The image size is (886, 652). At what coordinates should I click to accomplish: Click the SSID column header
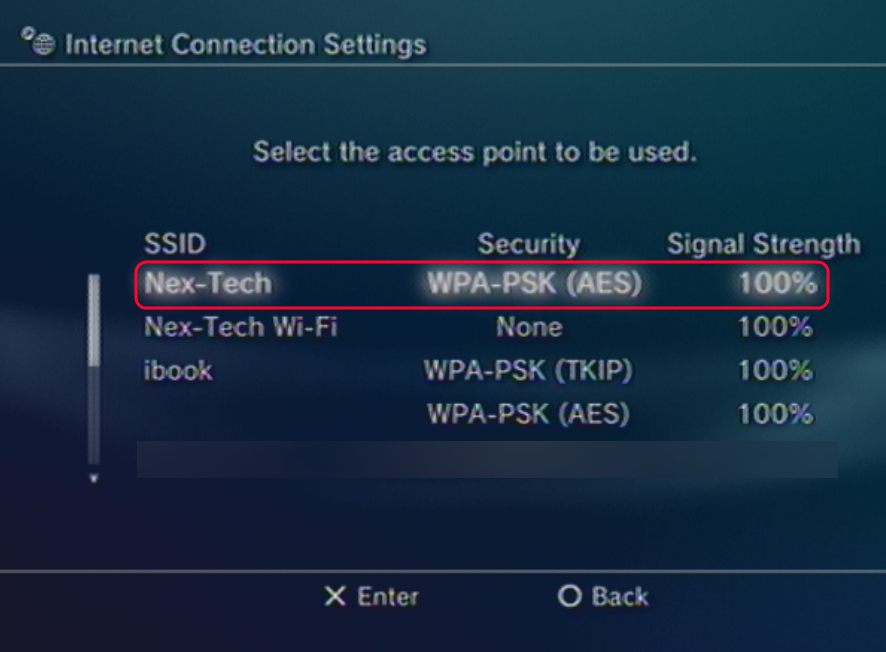[175, 243]
